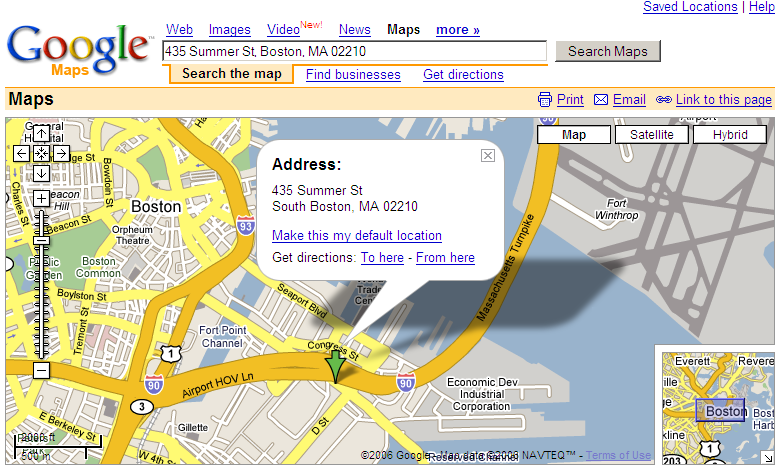Switch map view to Satellite
Image resolution: width=781 pixels, height=468 pixels.
[x=651, y=135]
